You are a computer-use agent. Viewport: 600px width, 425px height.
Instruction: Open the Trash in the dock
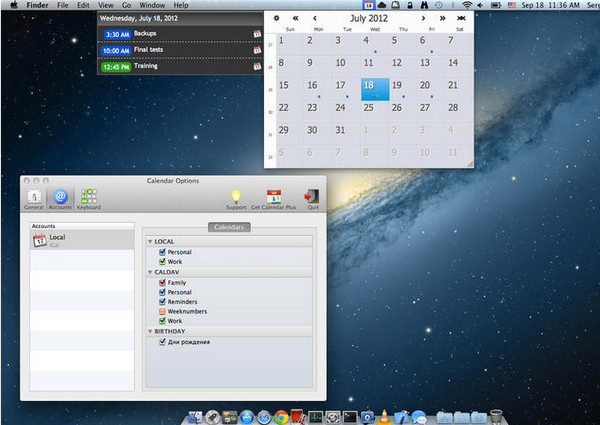click(496, 417)
